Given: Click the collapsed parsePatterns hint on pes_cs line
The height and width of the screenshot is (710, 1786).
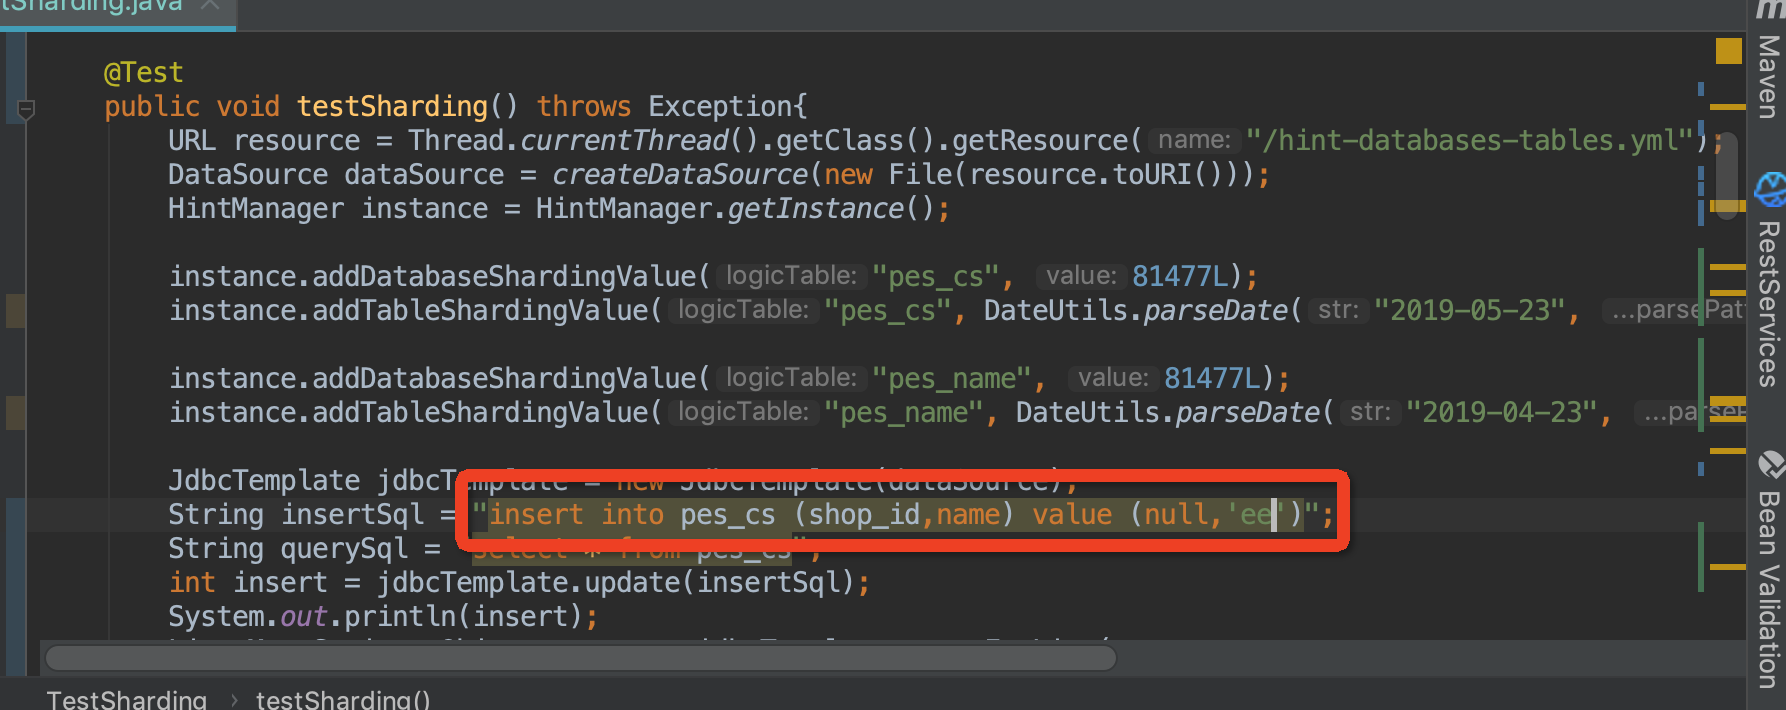Looking at the screenshot, I should [1674, 310].
